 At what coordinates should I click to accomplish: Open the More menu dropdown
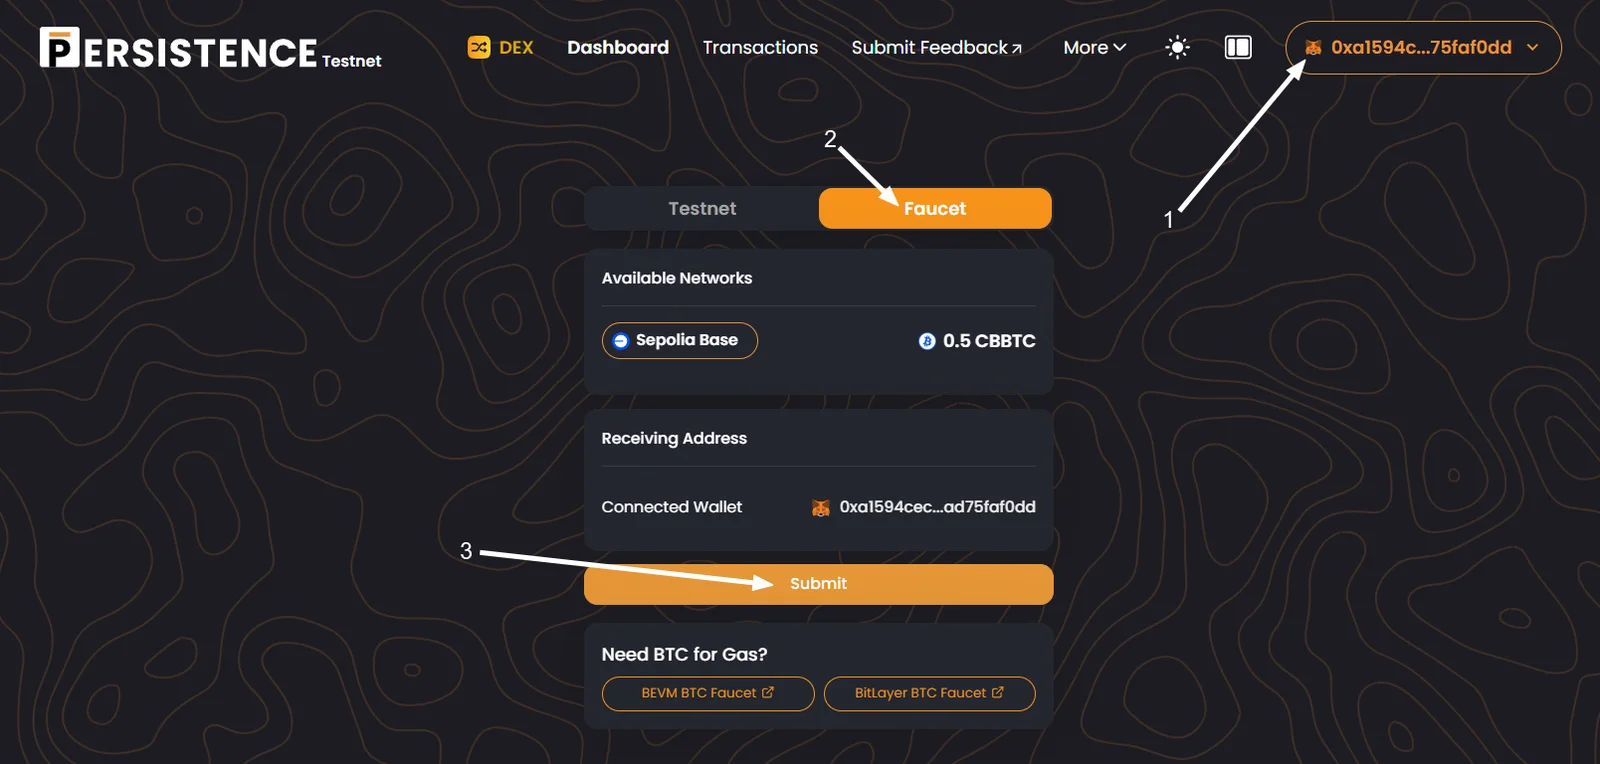click(x=1094, y=47)
